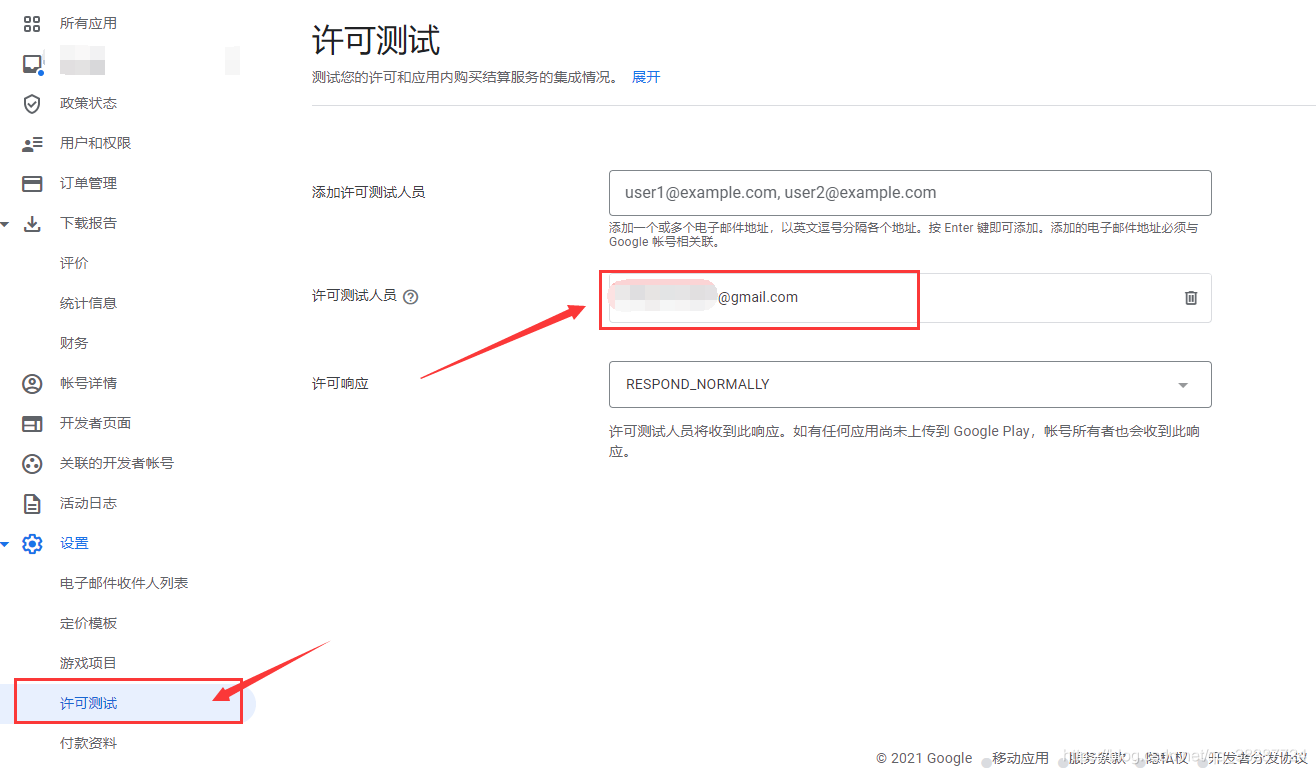Screen dimensions: 1316x774
Task: 点击垃圾桶图标删除测试人员邮箱
Action: coord(1190,297)
